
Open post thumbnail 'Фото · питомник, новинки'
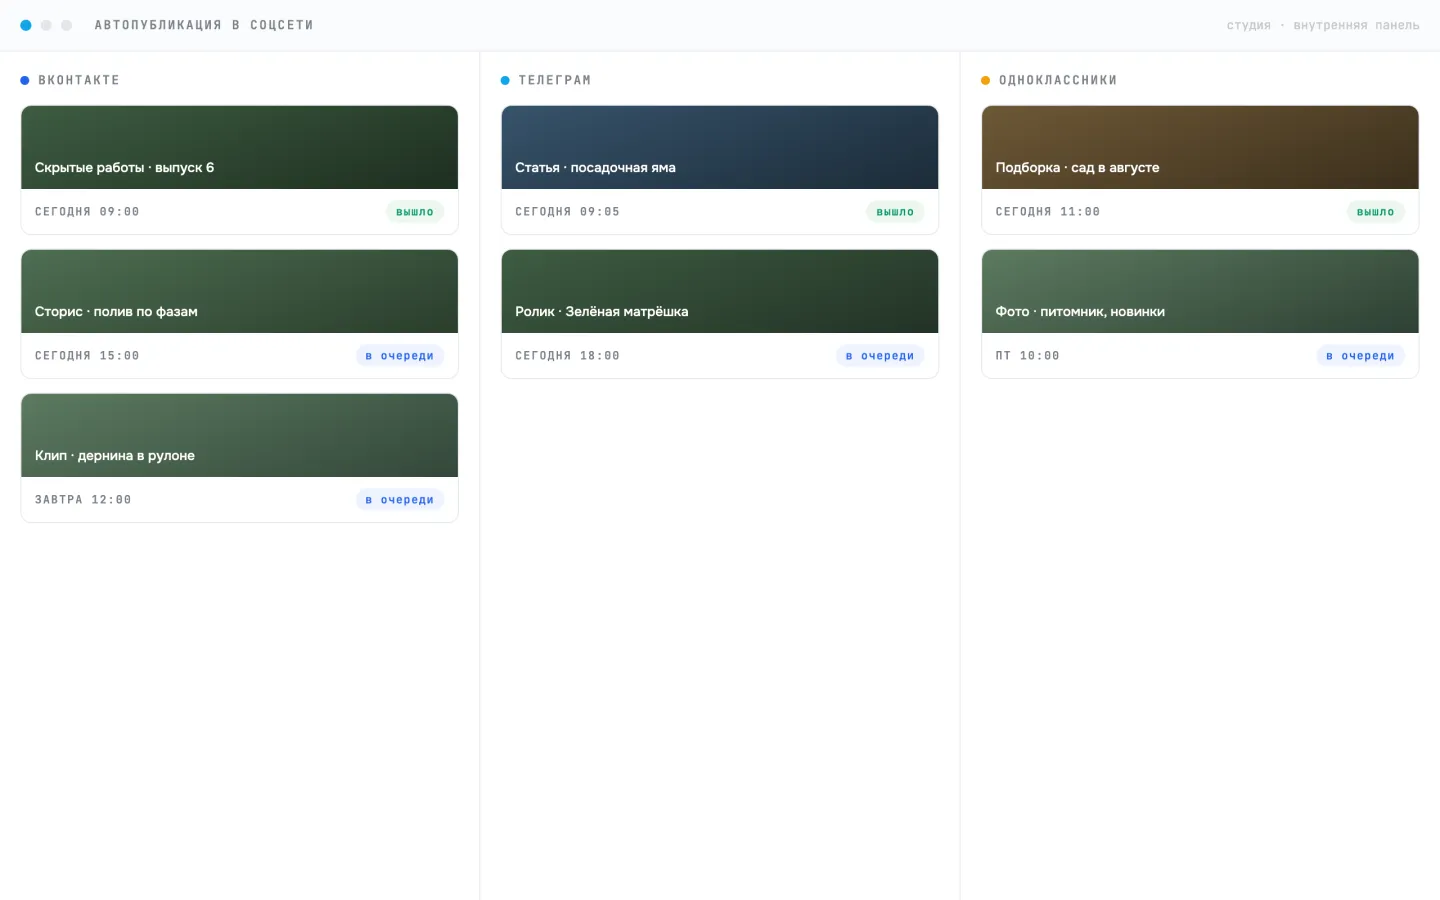click(x=1200, y=291)
